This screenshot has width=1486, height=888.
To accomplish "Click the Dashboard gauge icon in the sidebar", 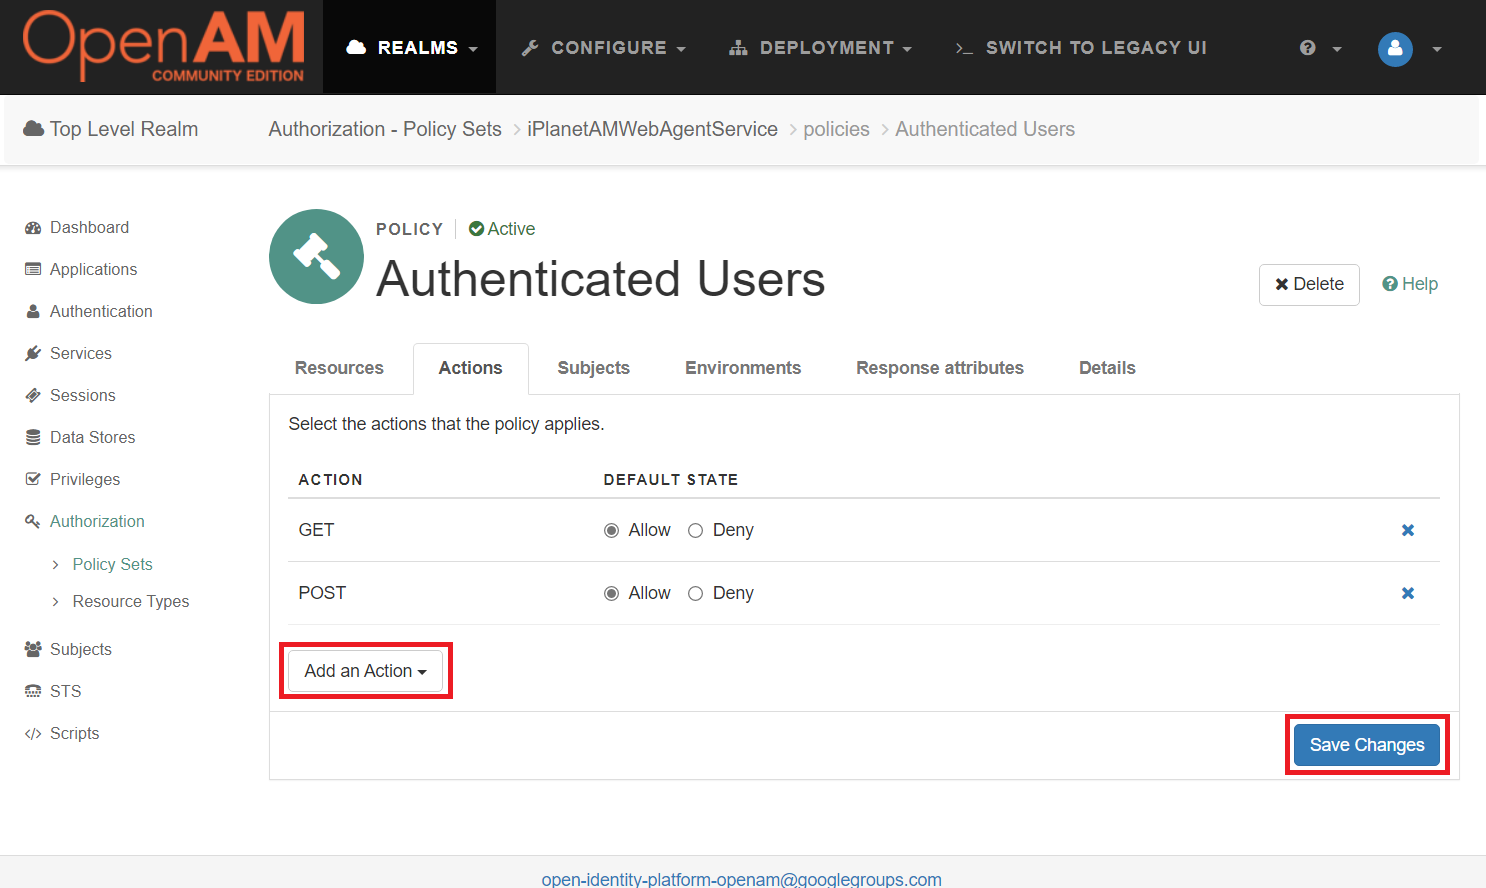I will point(33,228).
